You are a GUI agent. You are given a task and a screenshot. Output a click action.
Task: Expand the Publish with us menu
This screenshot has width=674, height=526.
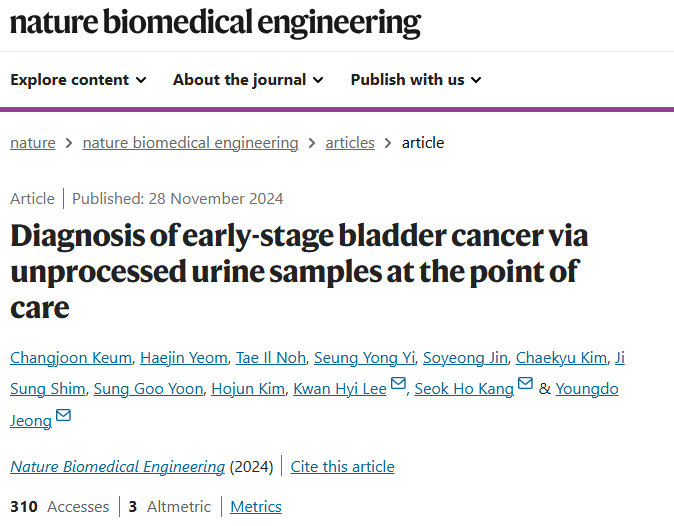[416, 80]
